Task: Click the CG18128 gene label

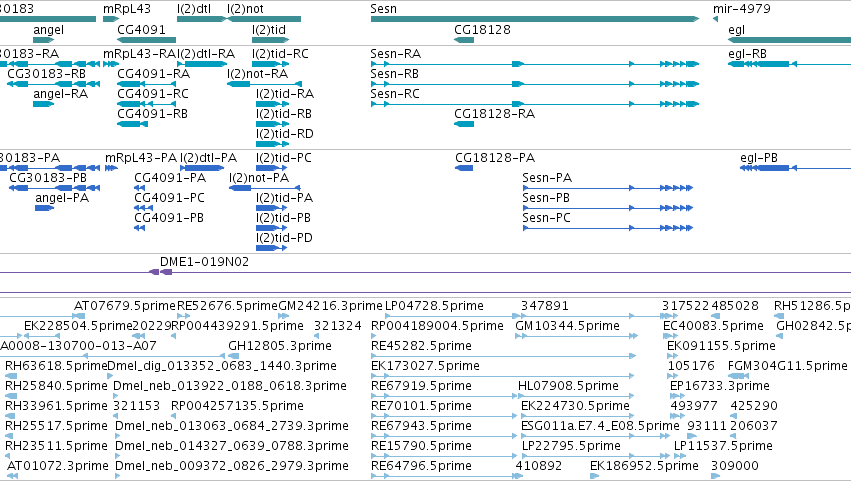Action: (x=482, y=29)
